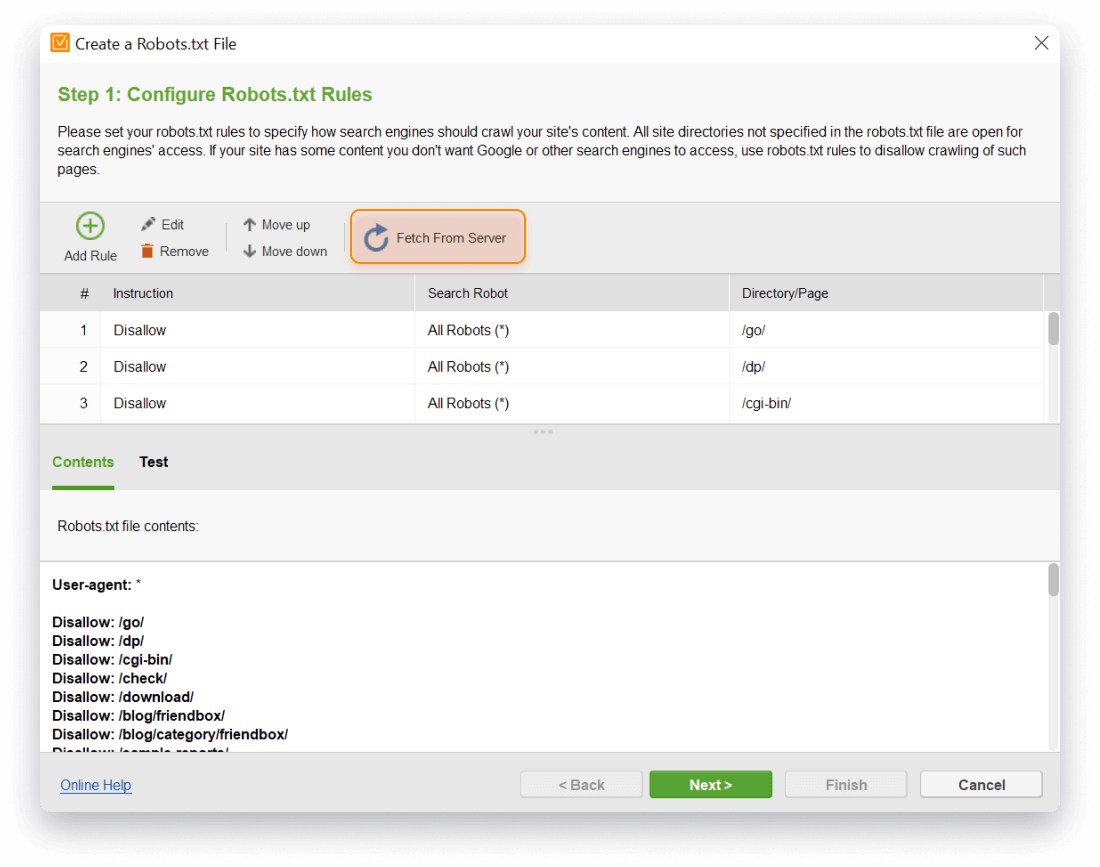Screen dimensions: 1100x867
Task: Click the Next button
Action: click(711, 784)
